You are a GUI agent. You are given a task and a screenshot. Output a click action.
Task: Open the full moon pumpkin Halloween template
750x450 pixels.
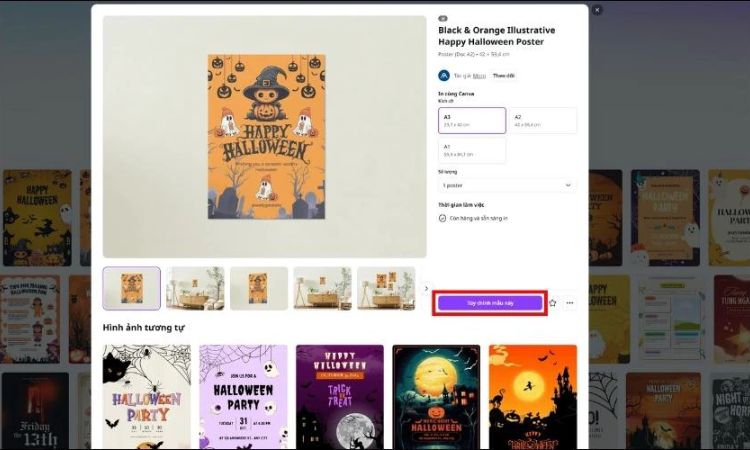tap(436, 396)
